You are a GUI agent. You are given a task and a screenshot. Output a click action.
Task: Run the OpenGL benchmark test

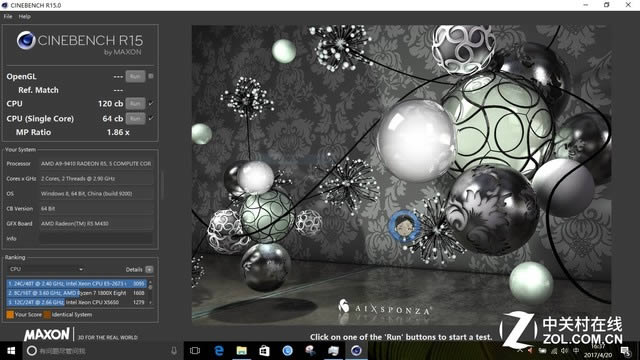tap(135, 76)
